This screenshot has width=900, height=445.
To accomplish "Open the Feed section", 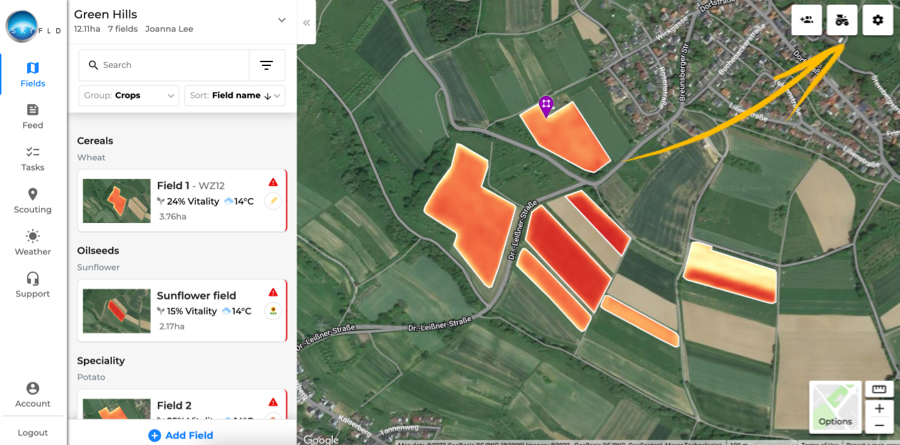I will click(x=33, y=117).
